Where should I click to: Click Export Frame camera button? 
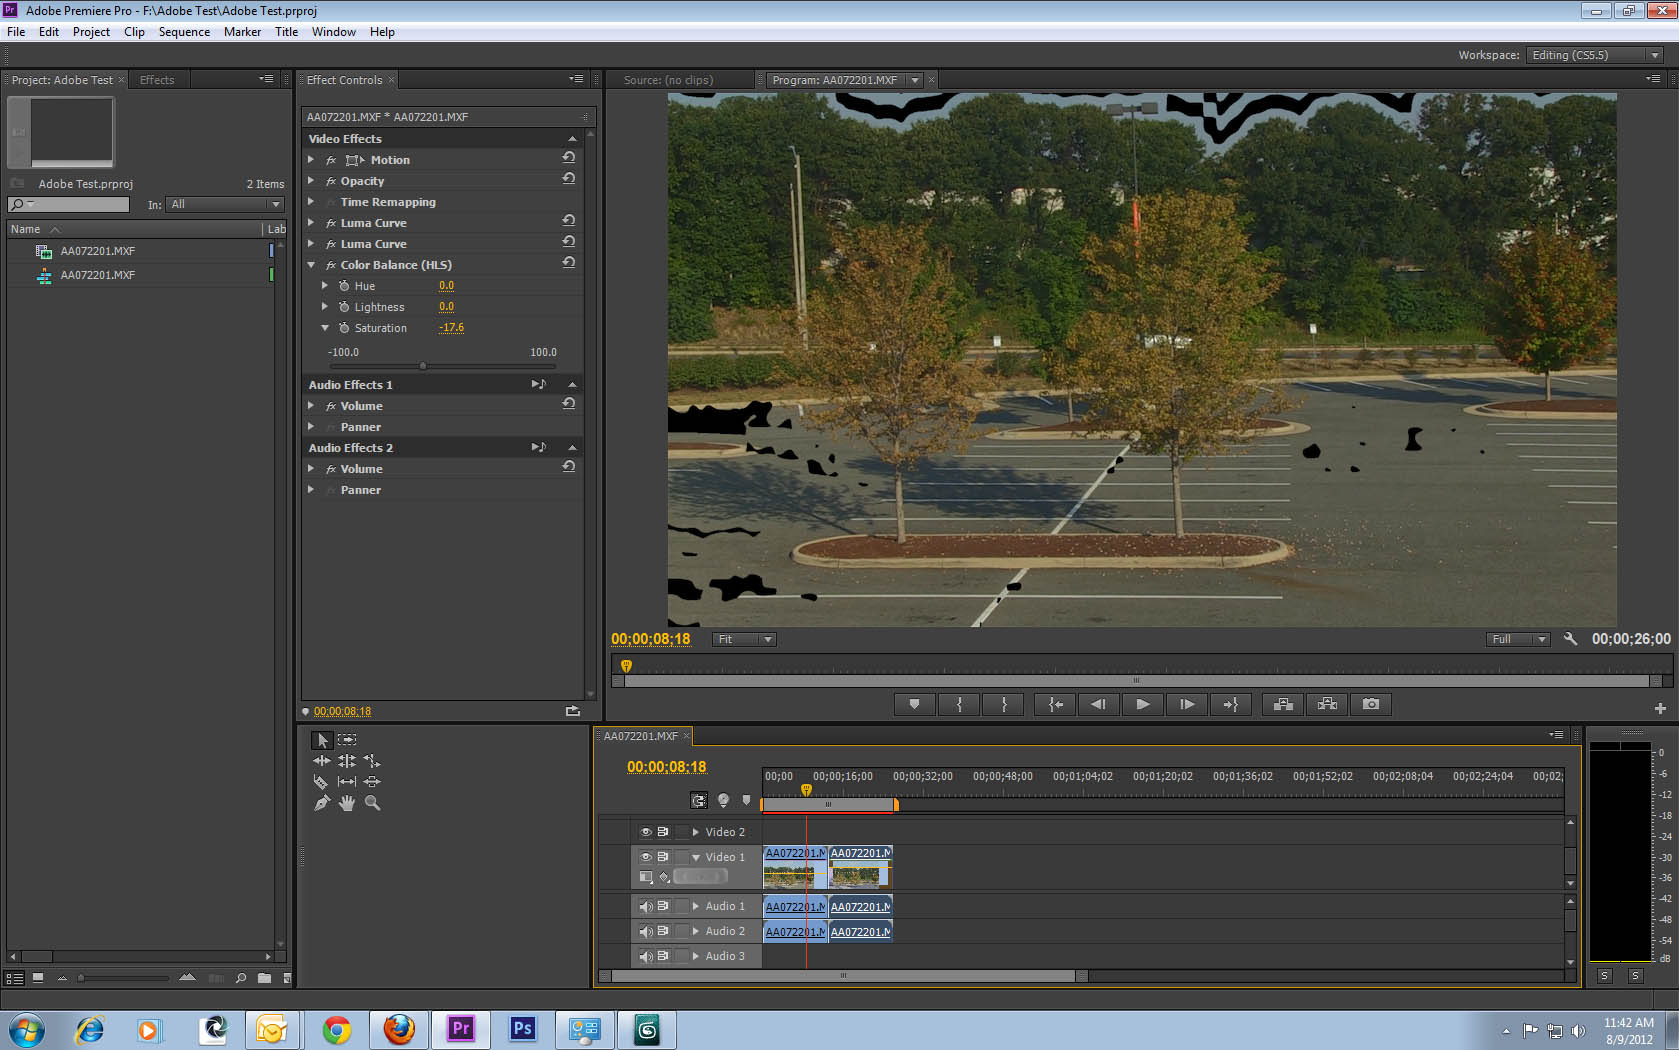click(1371, 704)
